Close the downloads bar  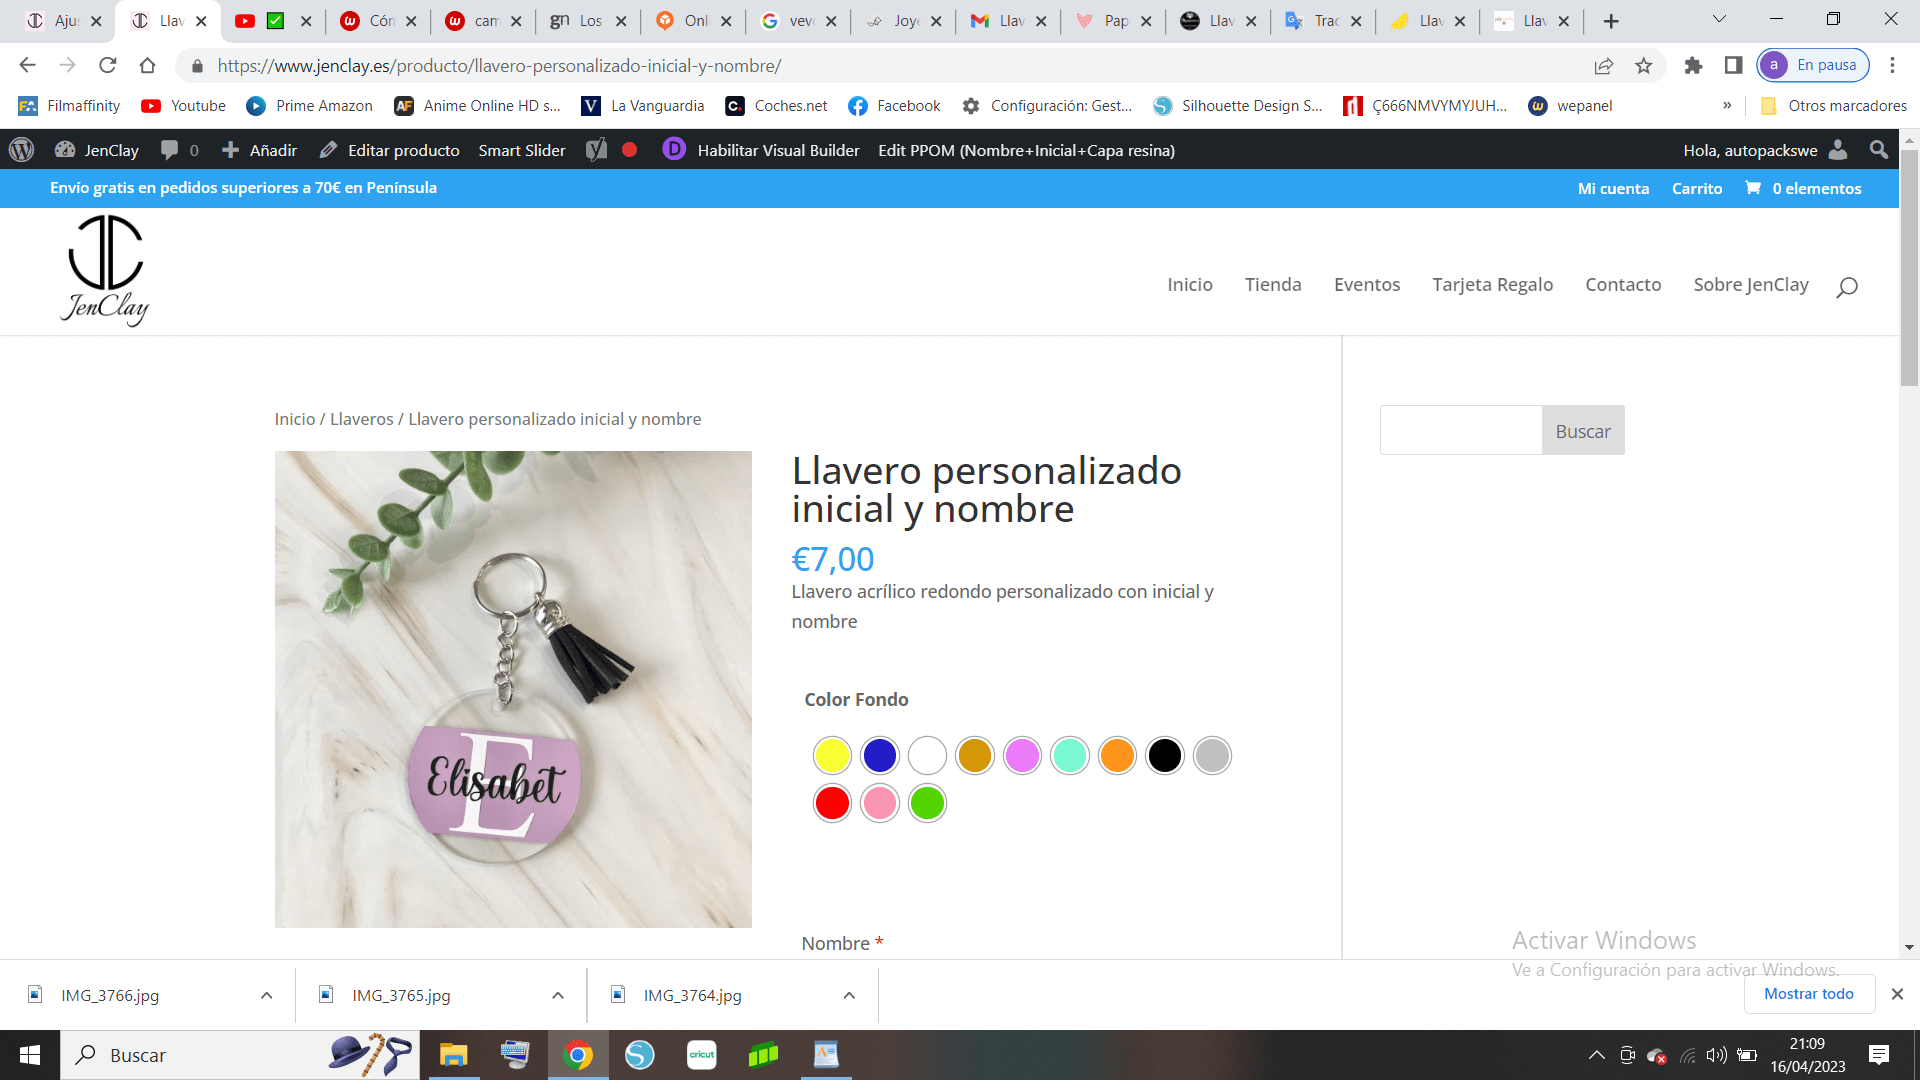coord(1897,994)
